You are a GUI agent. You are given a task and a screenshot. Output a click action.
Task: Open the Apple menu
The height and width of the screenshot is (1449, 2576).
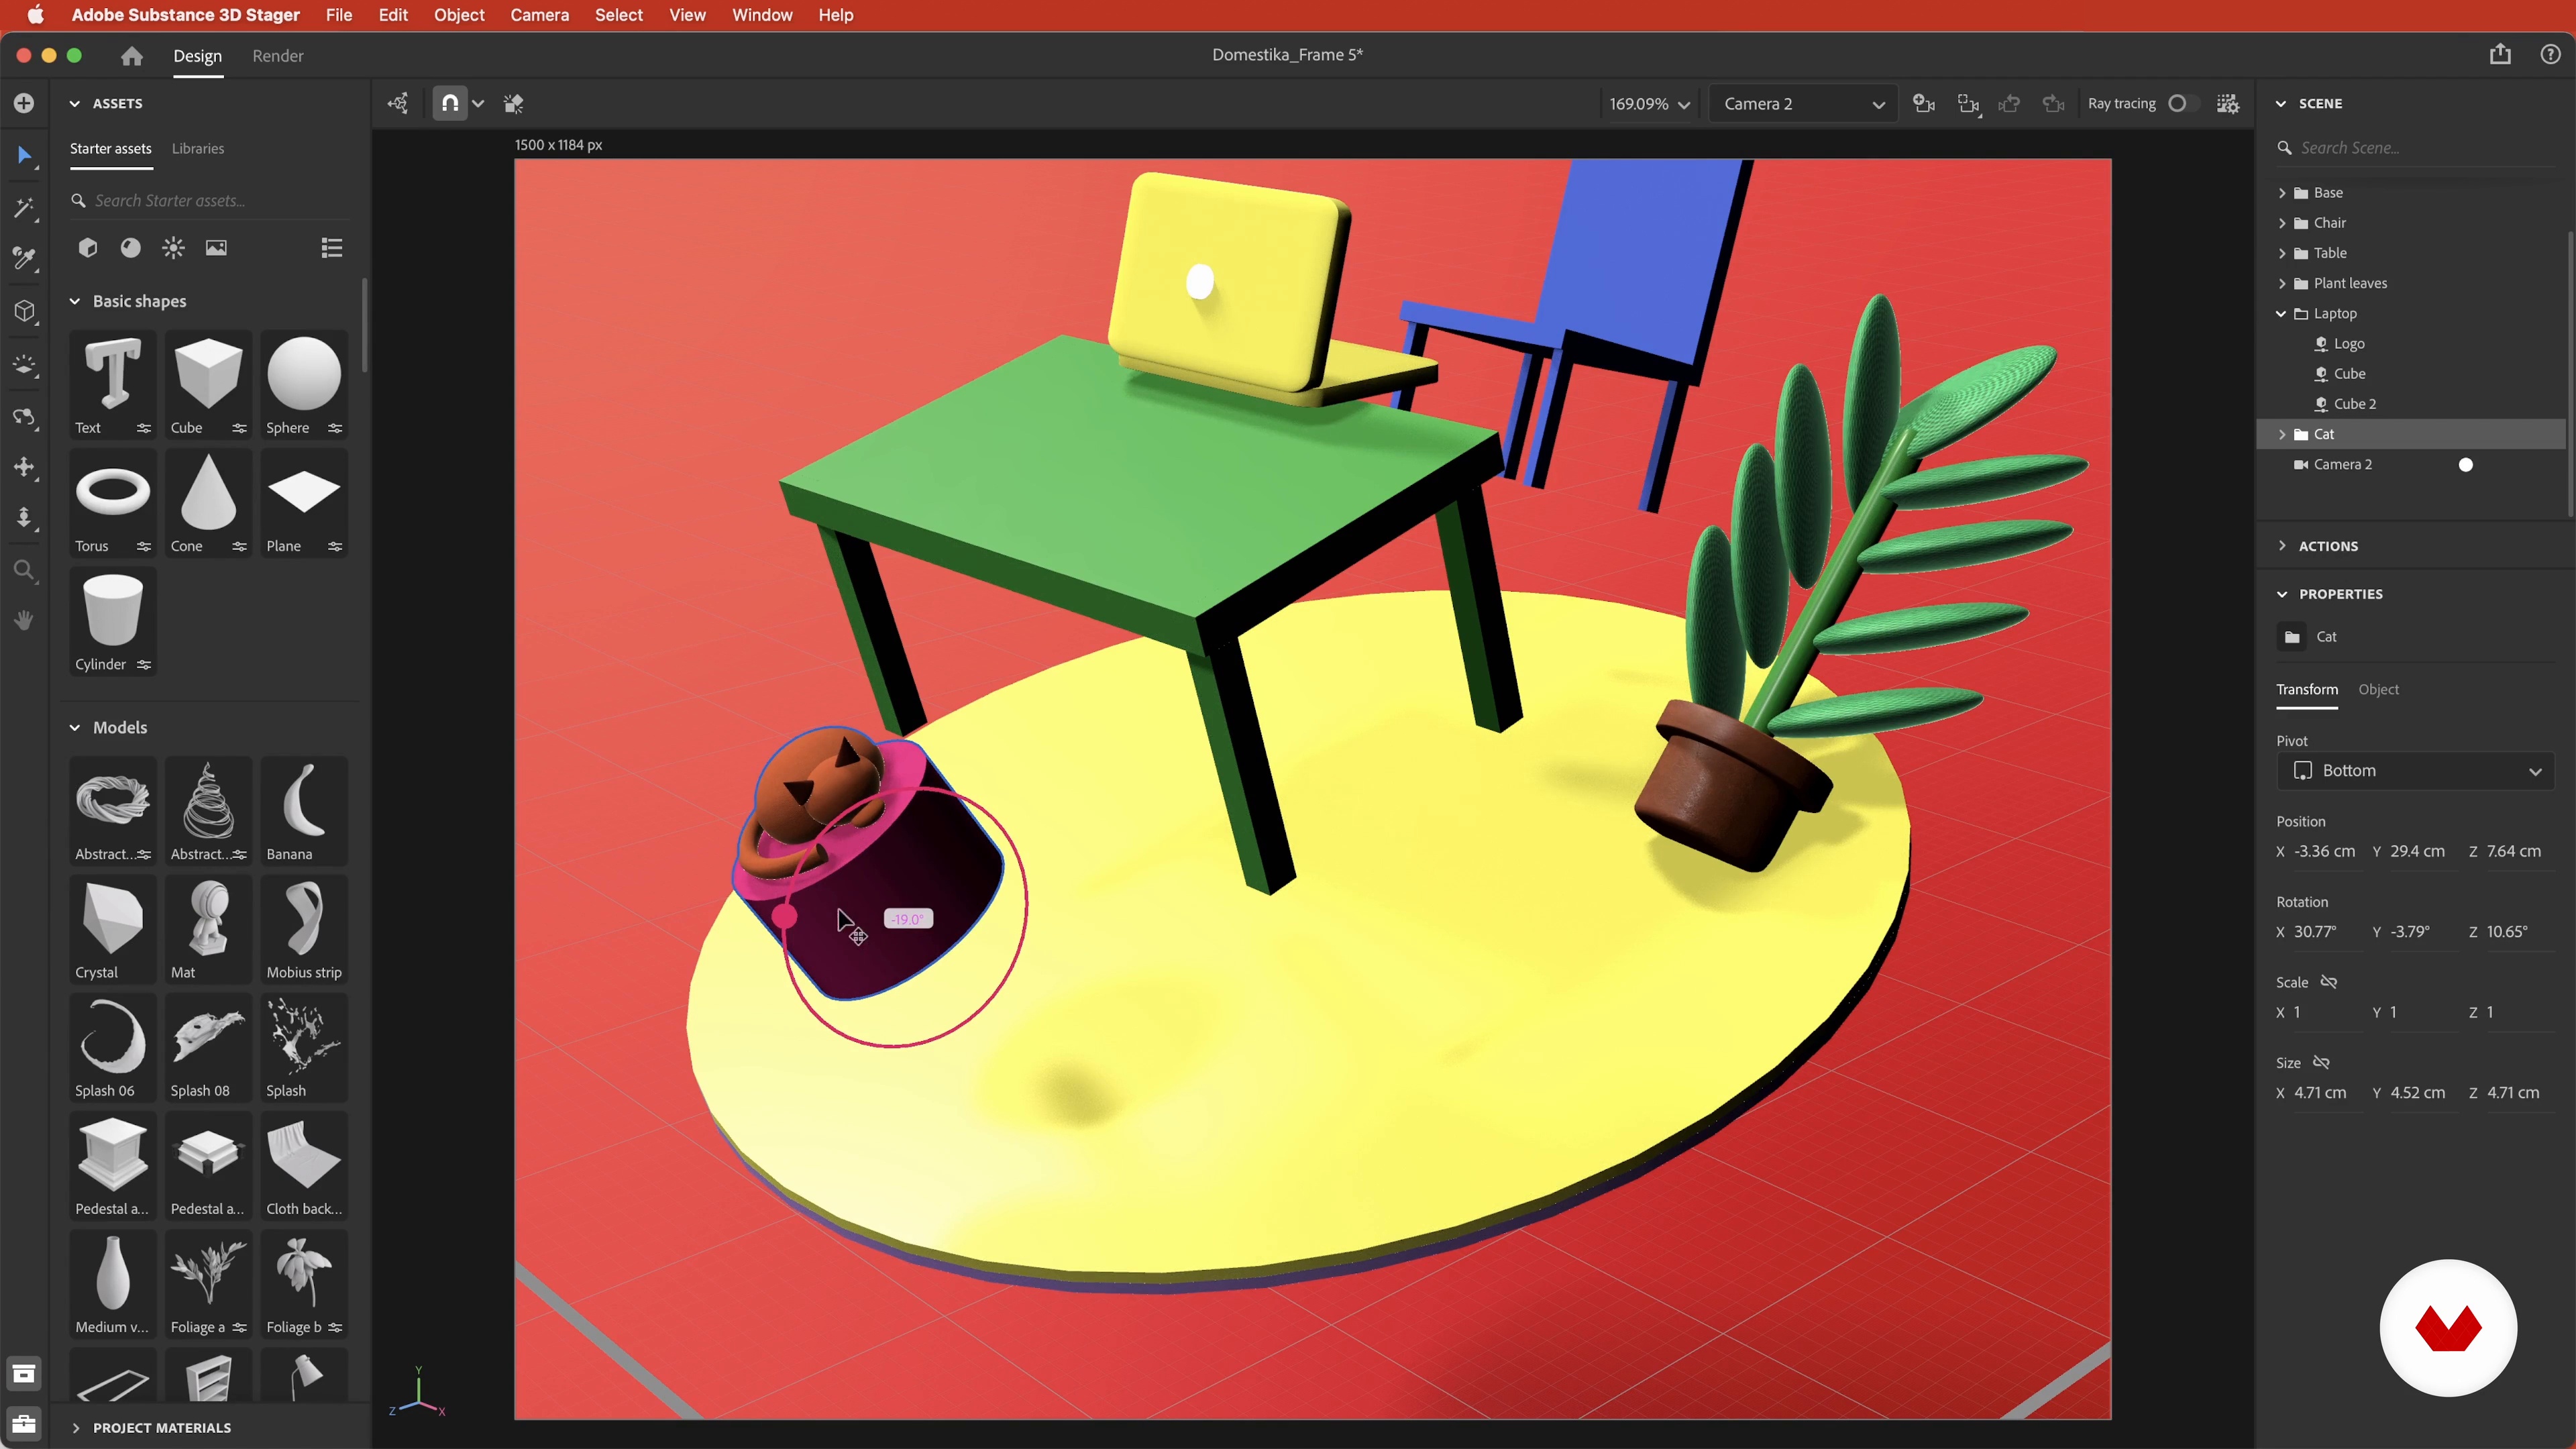point(35,15)
